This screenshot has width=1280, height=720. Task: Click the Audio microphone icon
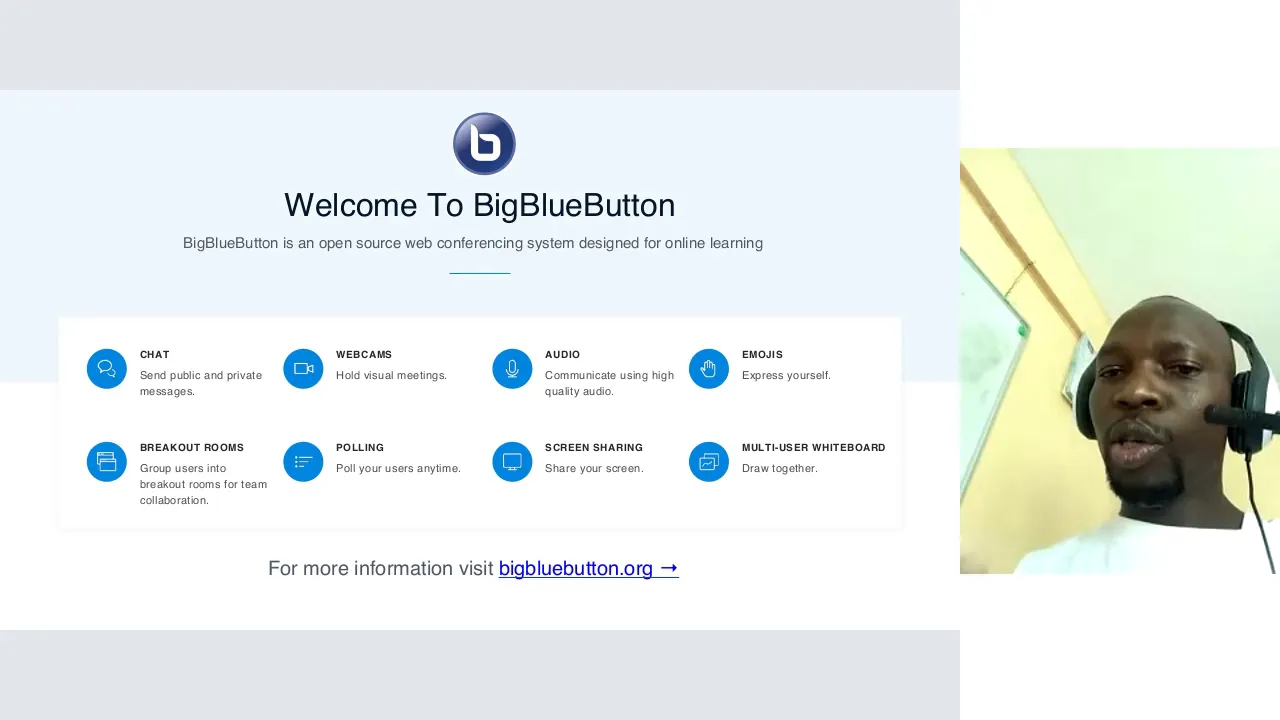(512, 369)
